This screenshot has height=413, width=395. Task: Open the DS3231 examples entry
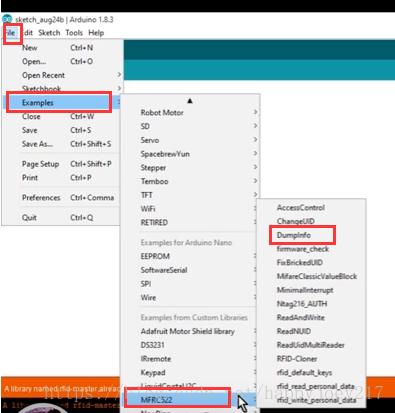(x=189, y=345)
